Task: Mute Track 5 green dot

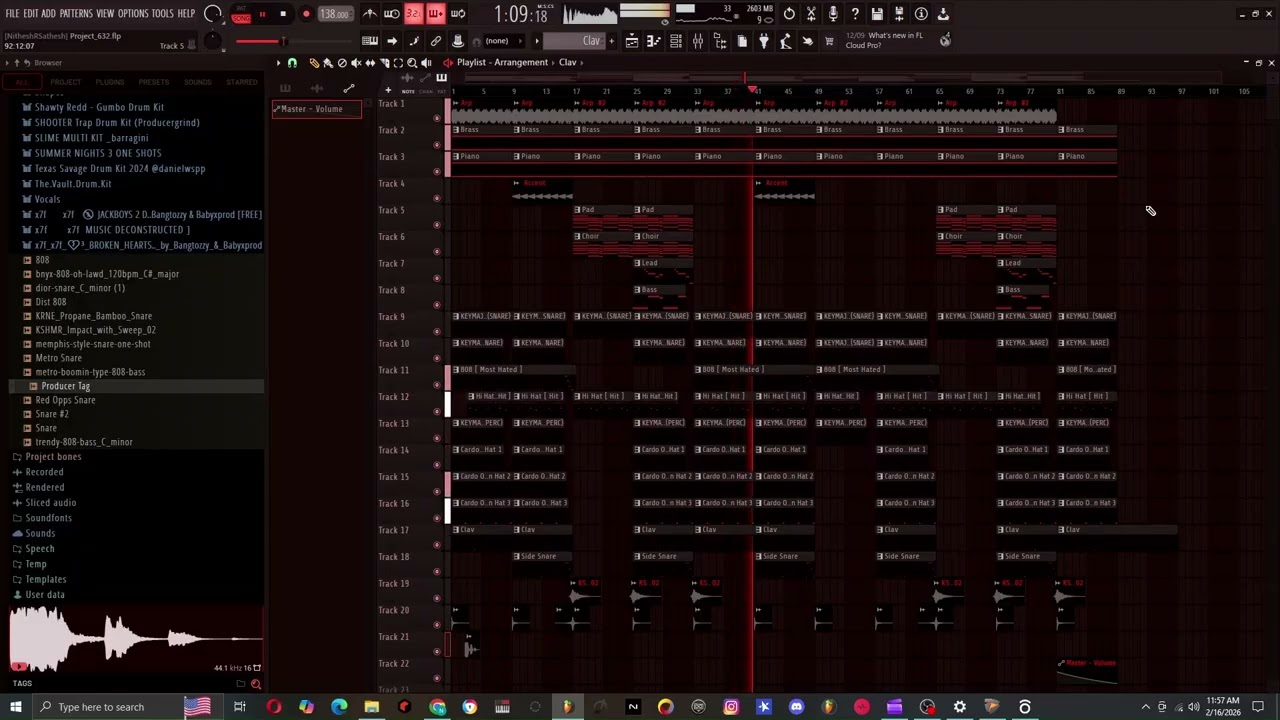Action: coord(436,224)
